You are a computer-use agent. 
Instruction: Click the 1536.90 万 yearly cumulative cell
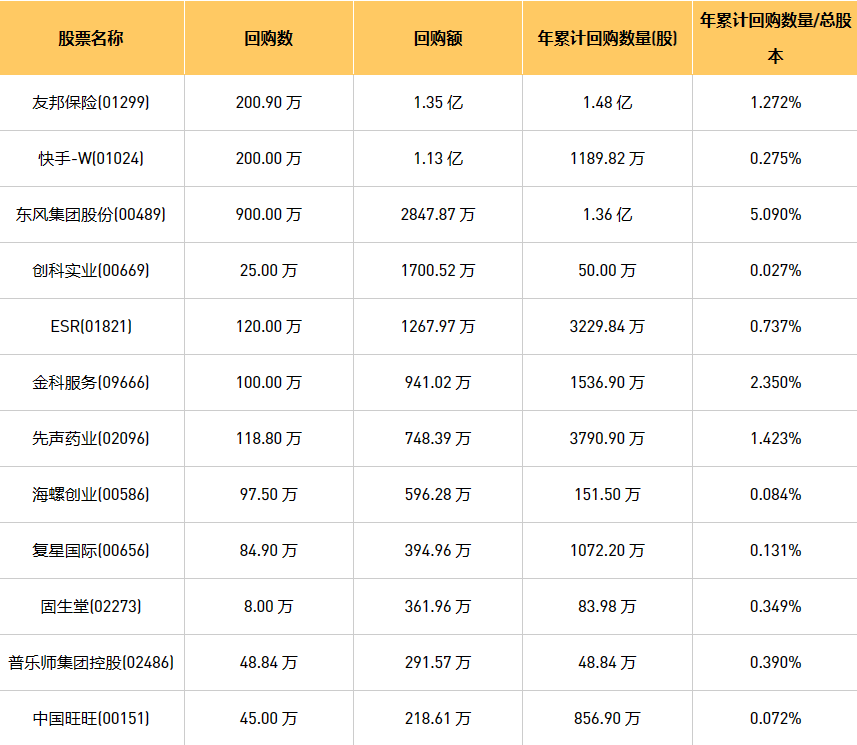pos(607,383)
